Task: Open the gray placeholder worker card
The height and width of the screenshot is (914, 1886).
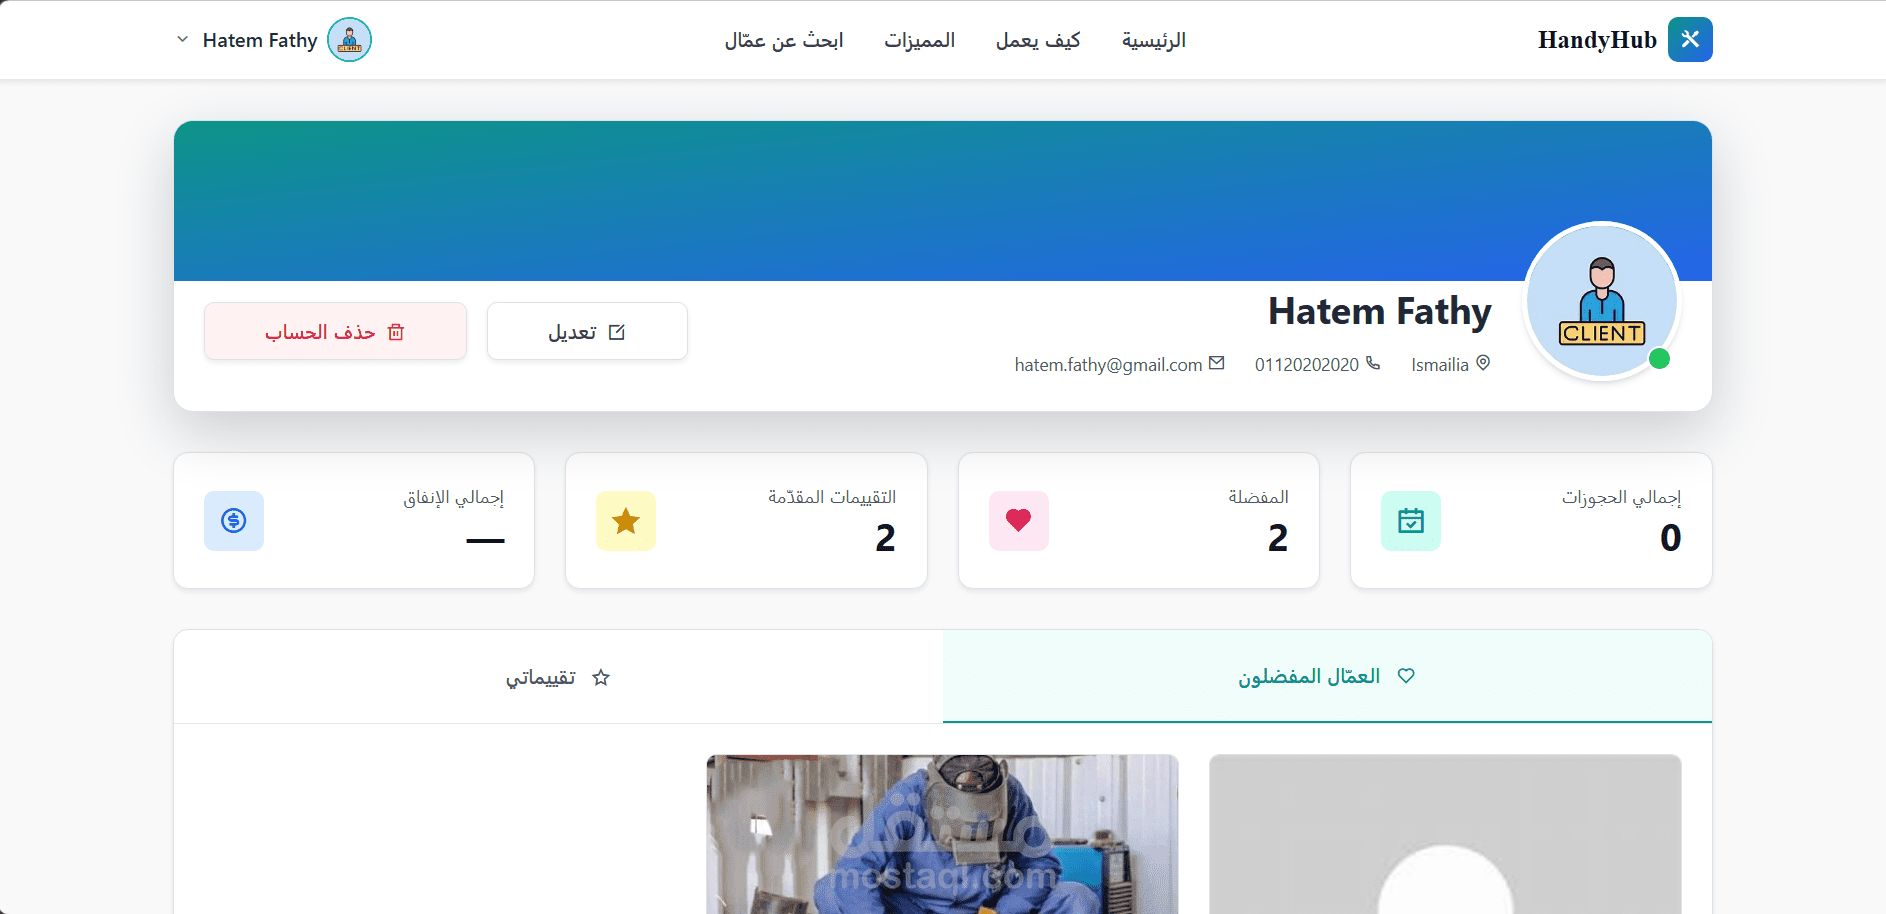Action: 1445,834
